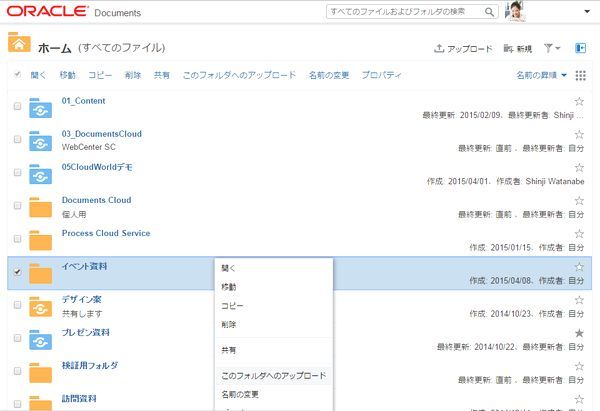Screen dimensions: 600x411
Task: Click 名前の変更 in the toolbar
Action: pyautogui.click(x=329, y=75)
